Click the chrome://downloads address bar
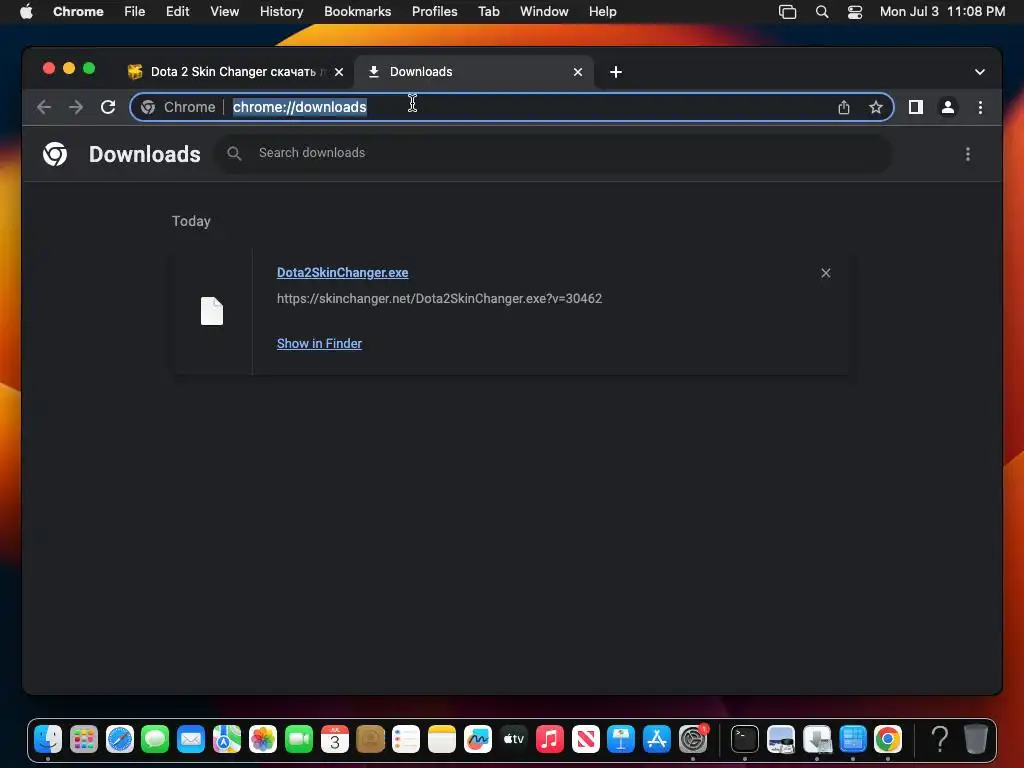This screenshot has height=768, width=1024. [x=511, y=107]
